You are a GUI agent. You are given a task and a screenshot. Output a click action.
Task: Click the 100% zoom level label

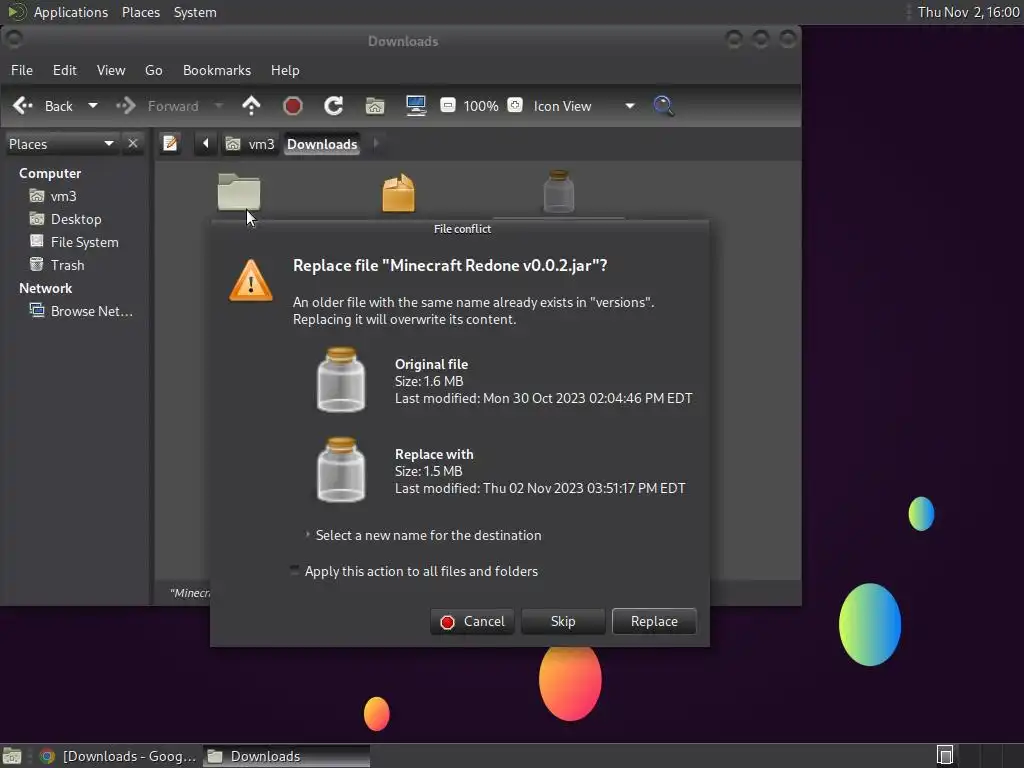point(481,106)
